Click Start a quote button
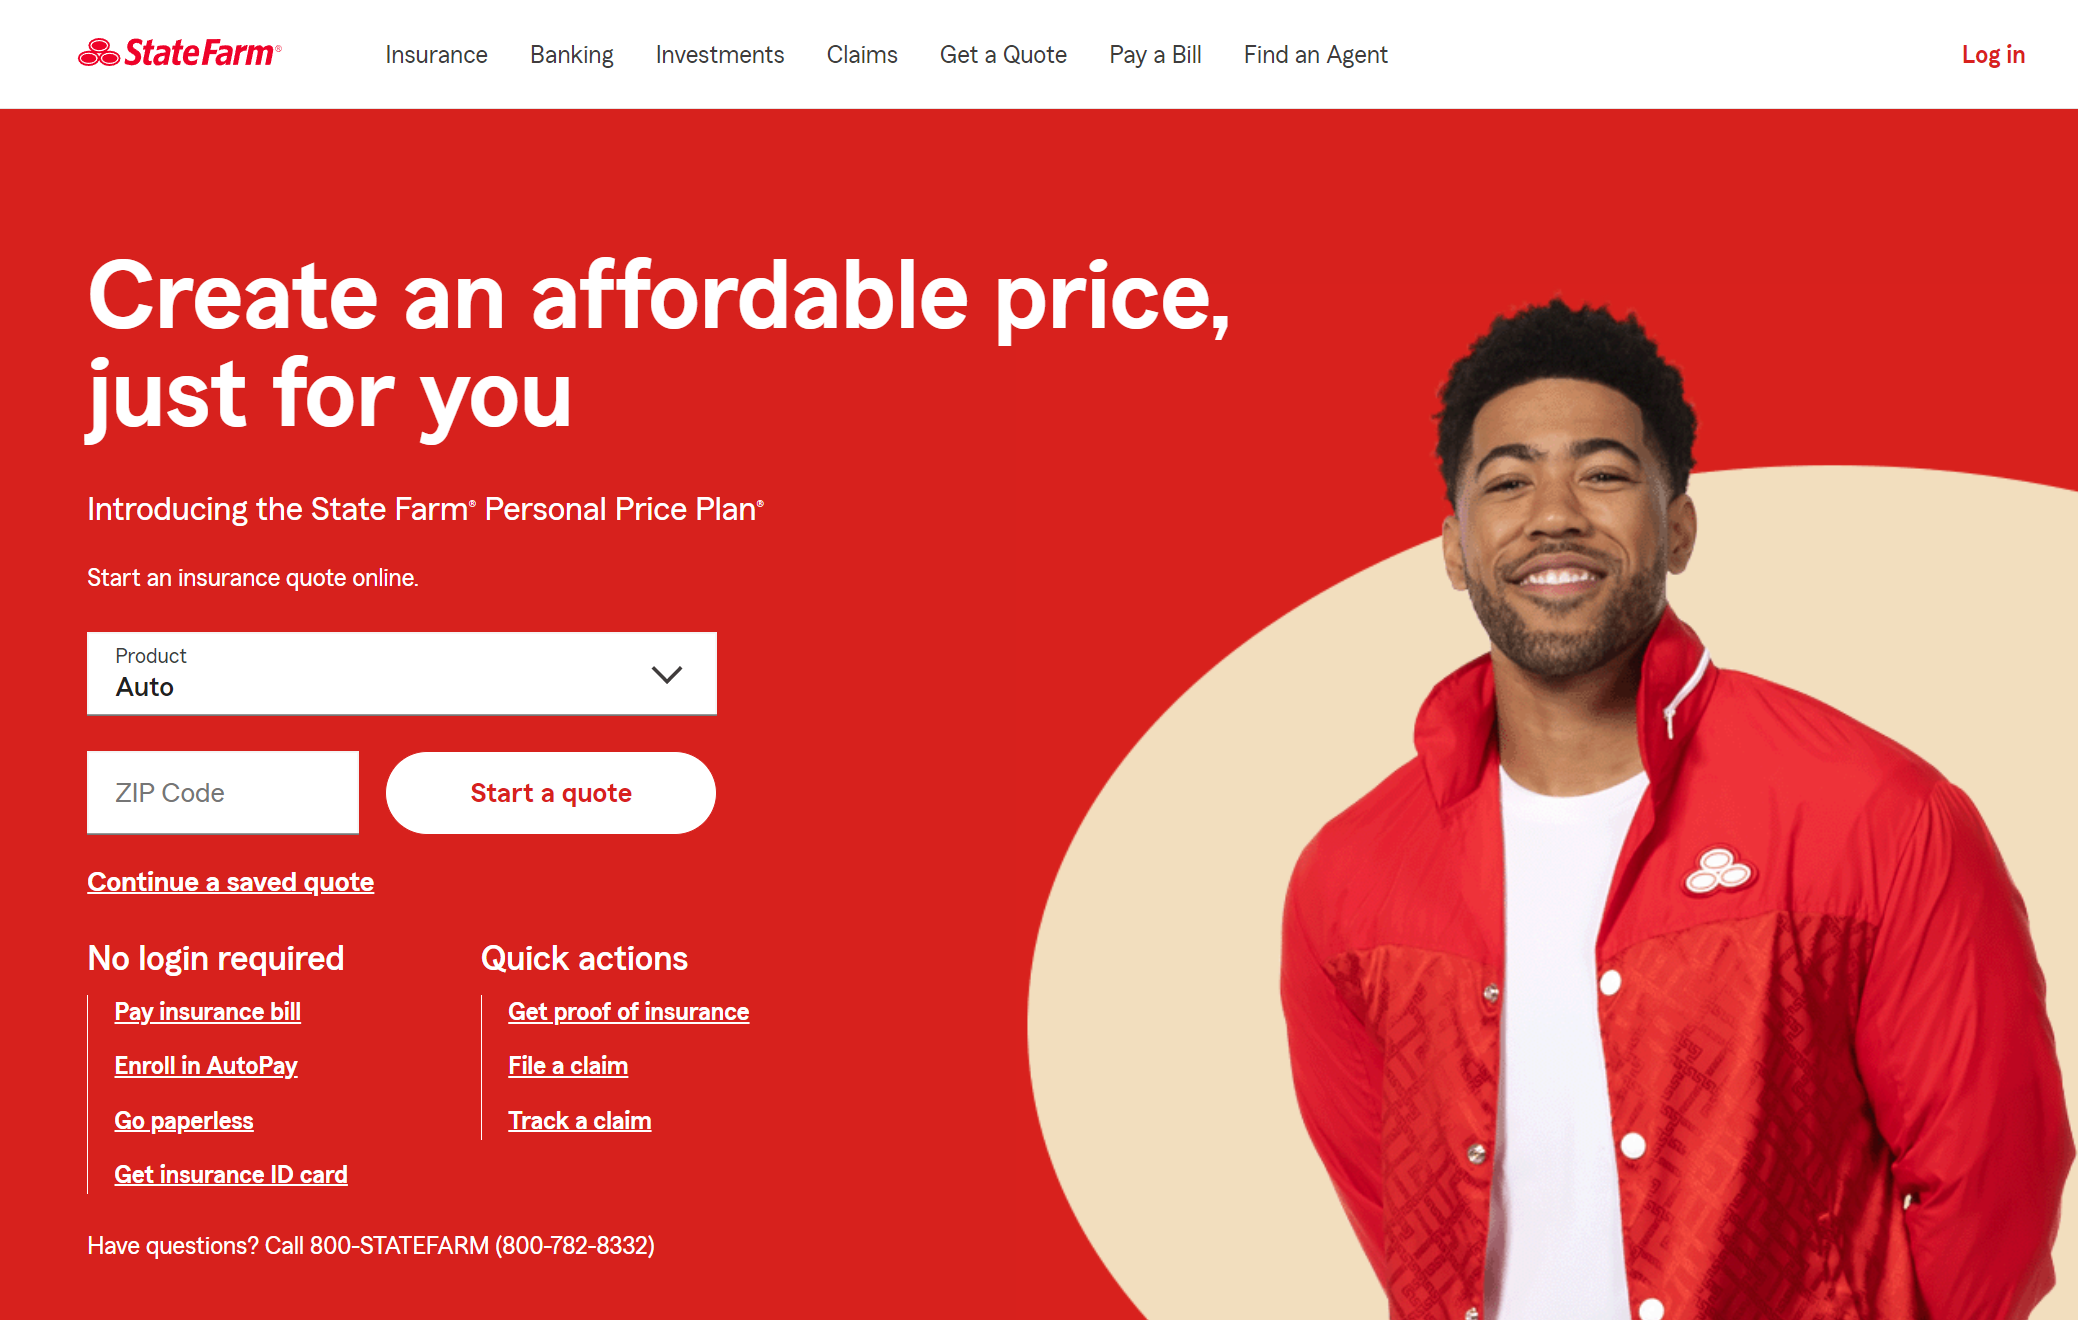2078x1320 pixels. click(x=548, y=792)
